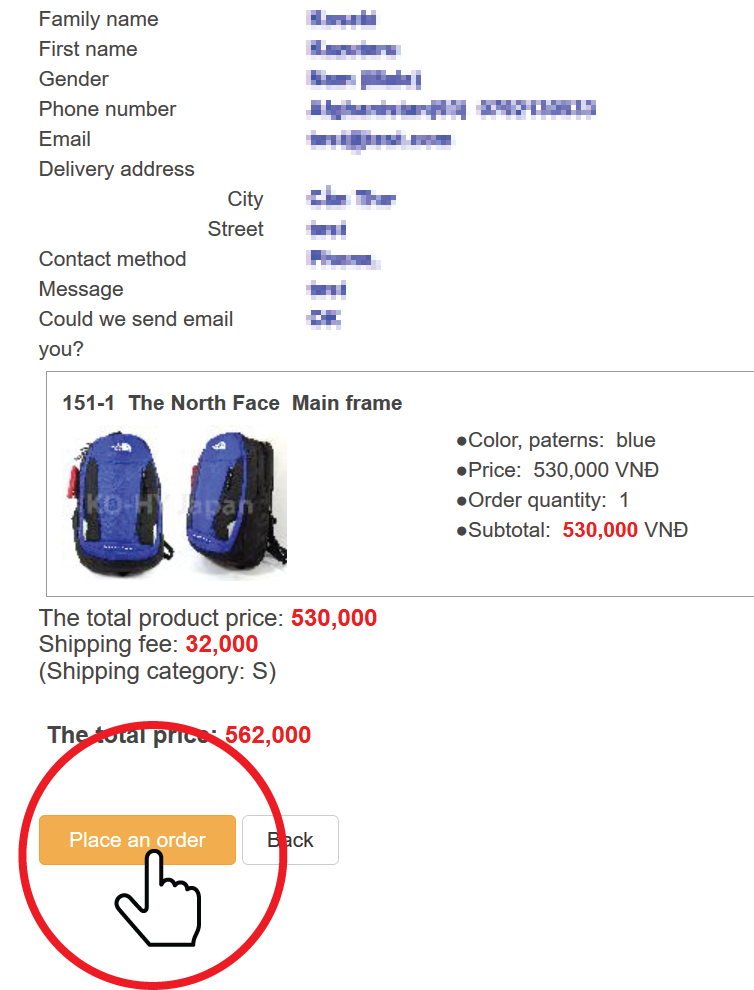754x990 pixels.
Task: Click the Street label
Action: (x=235, y=229)
